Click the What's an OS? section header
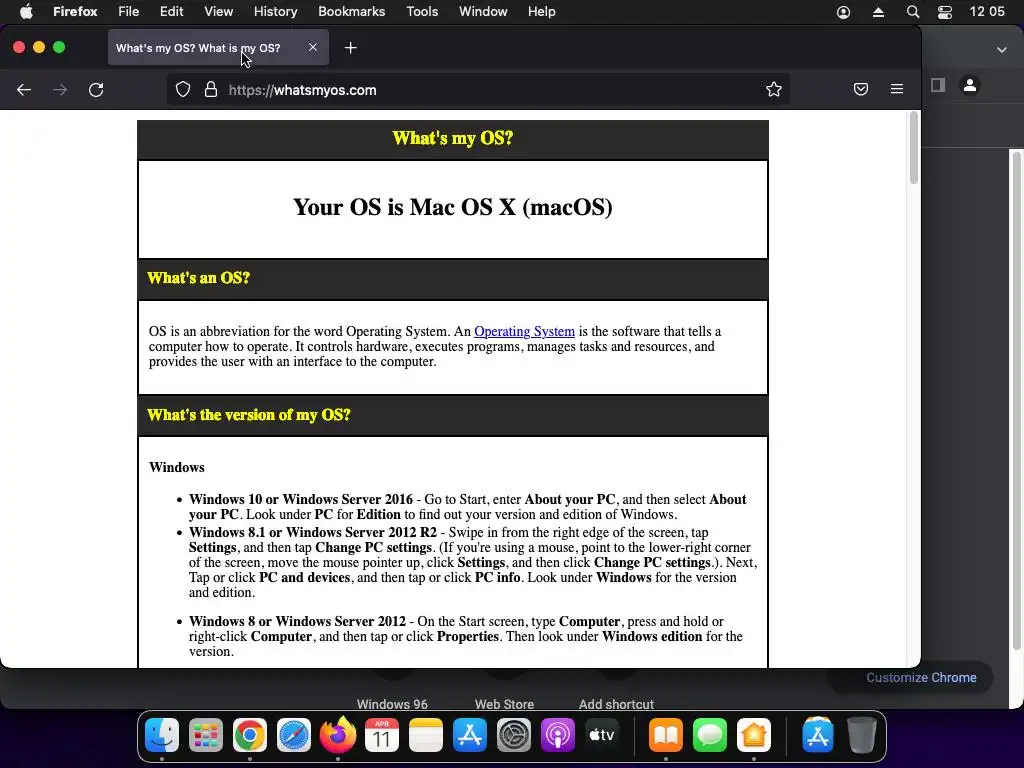Viewport: 1024px width, 768px height. [x=199, y=278]
